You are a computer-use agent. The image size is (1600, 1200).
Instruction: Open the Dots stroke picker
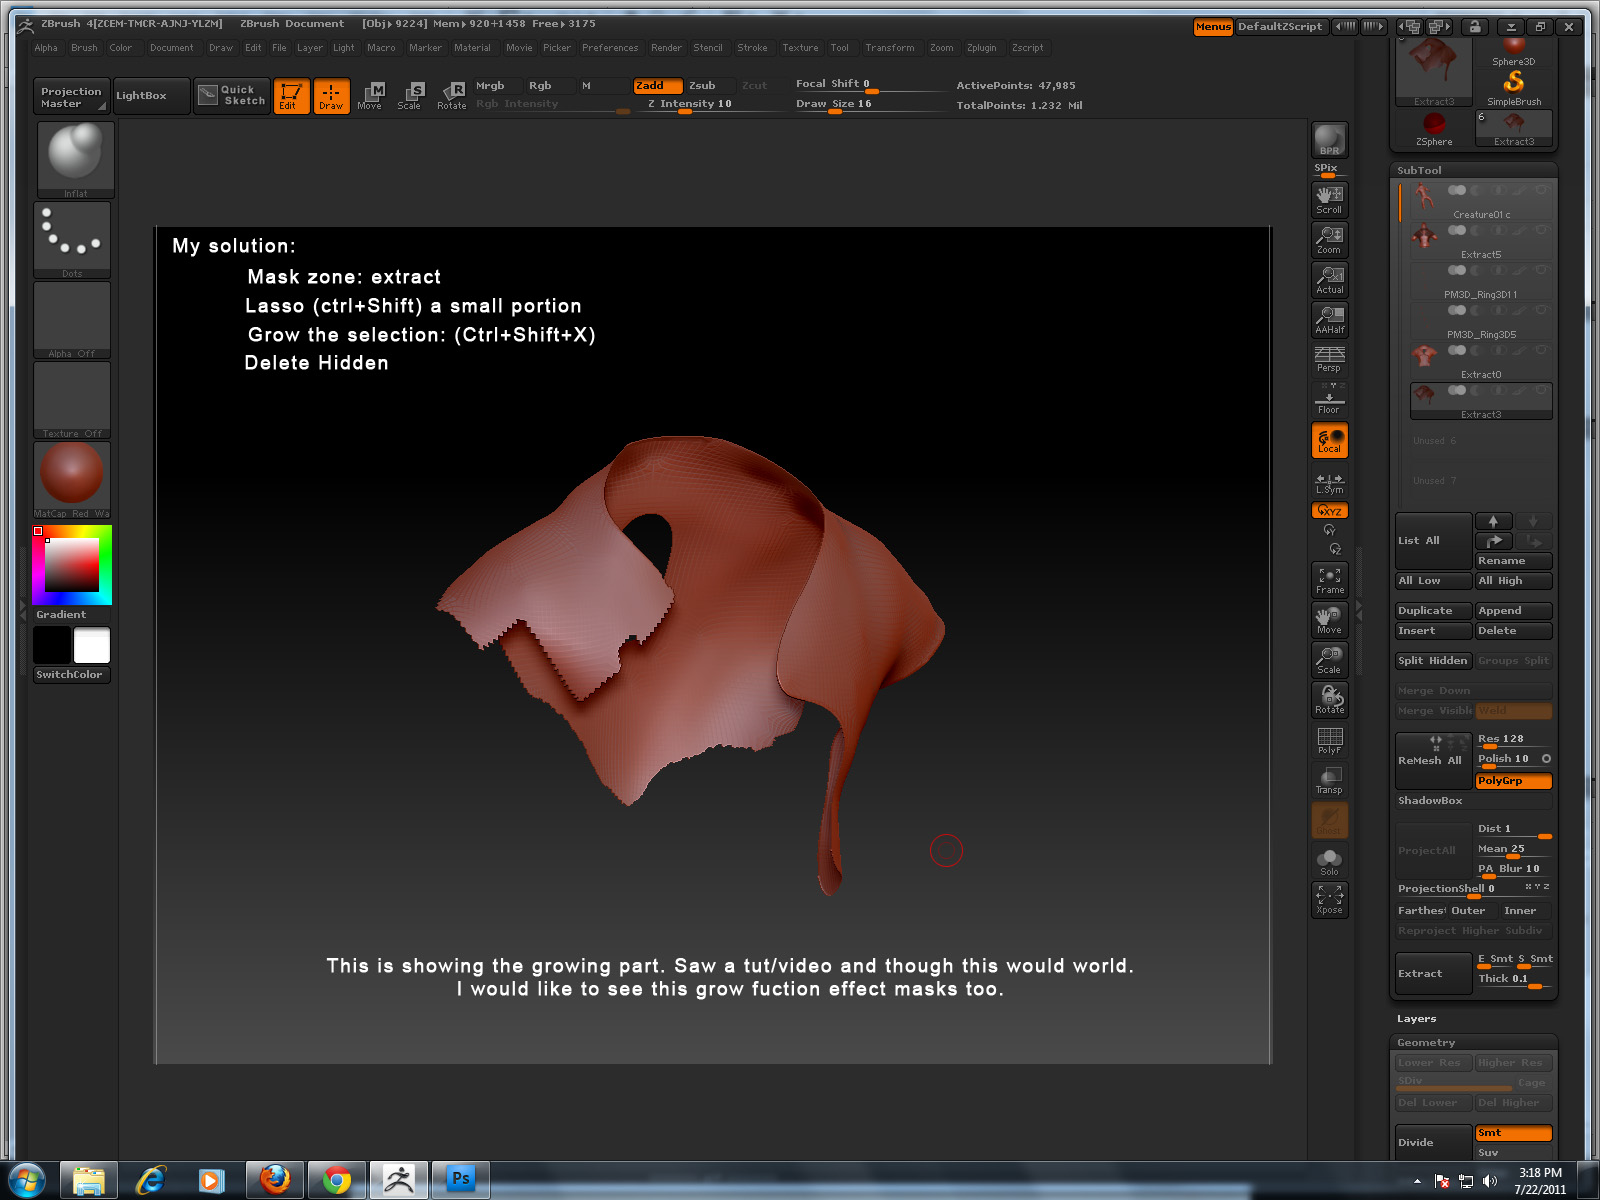[72, 240]
